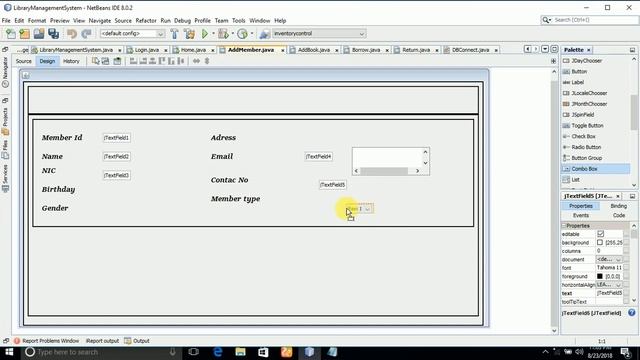Open the Code properties tab

point(618,215)
